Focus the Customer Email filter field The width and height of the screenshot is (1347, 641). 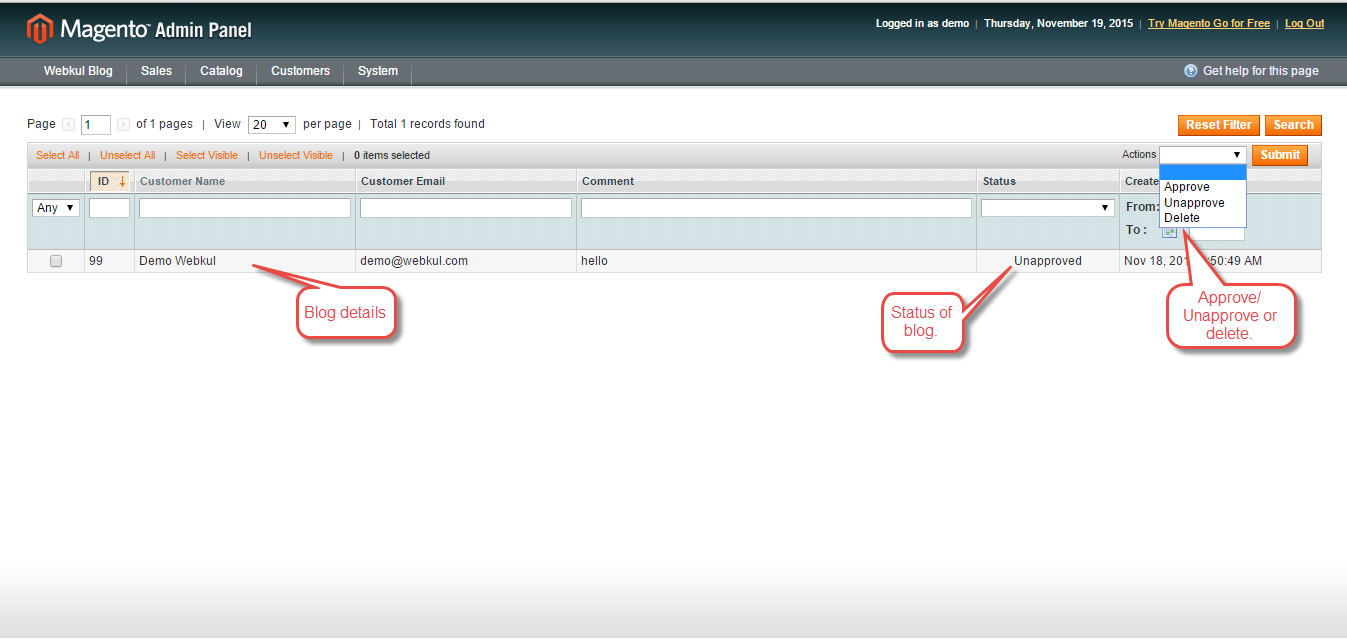click(x=466, y=208)
